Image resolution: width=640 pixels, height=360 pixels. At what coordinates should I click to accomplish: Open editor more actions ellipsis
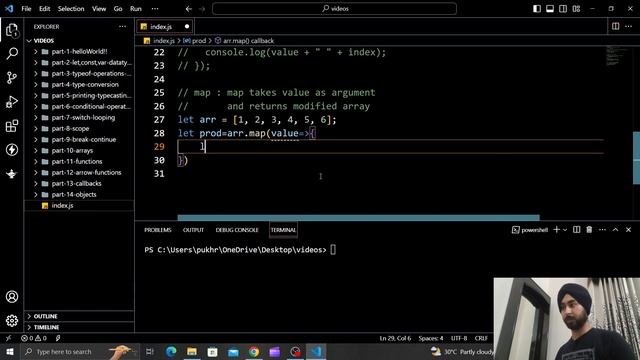pos(629,27)
